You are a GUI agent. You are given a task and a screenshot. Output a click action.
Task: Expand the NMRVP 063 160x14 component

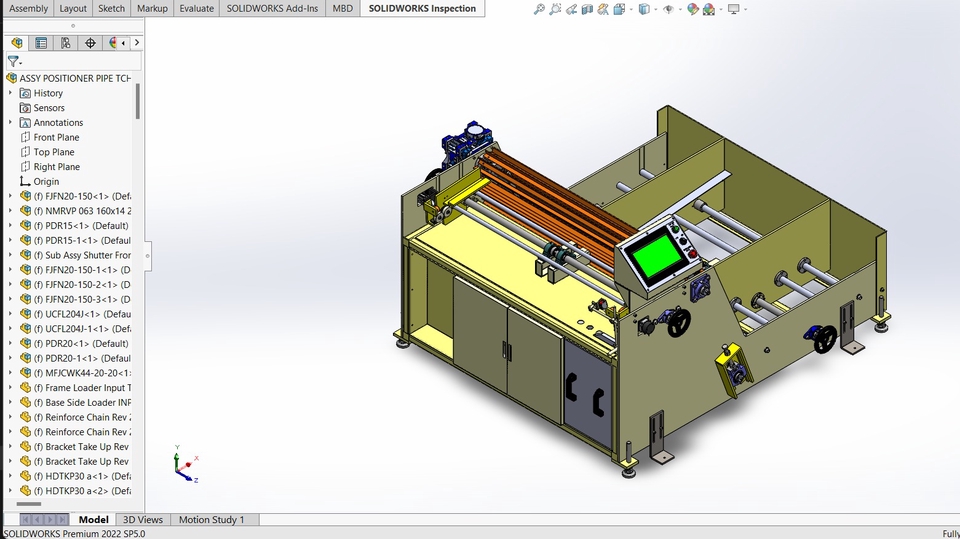[11, 211]
